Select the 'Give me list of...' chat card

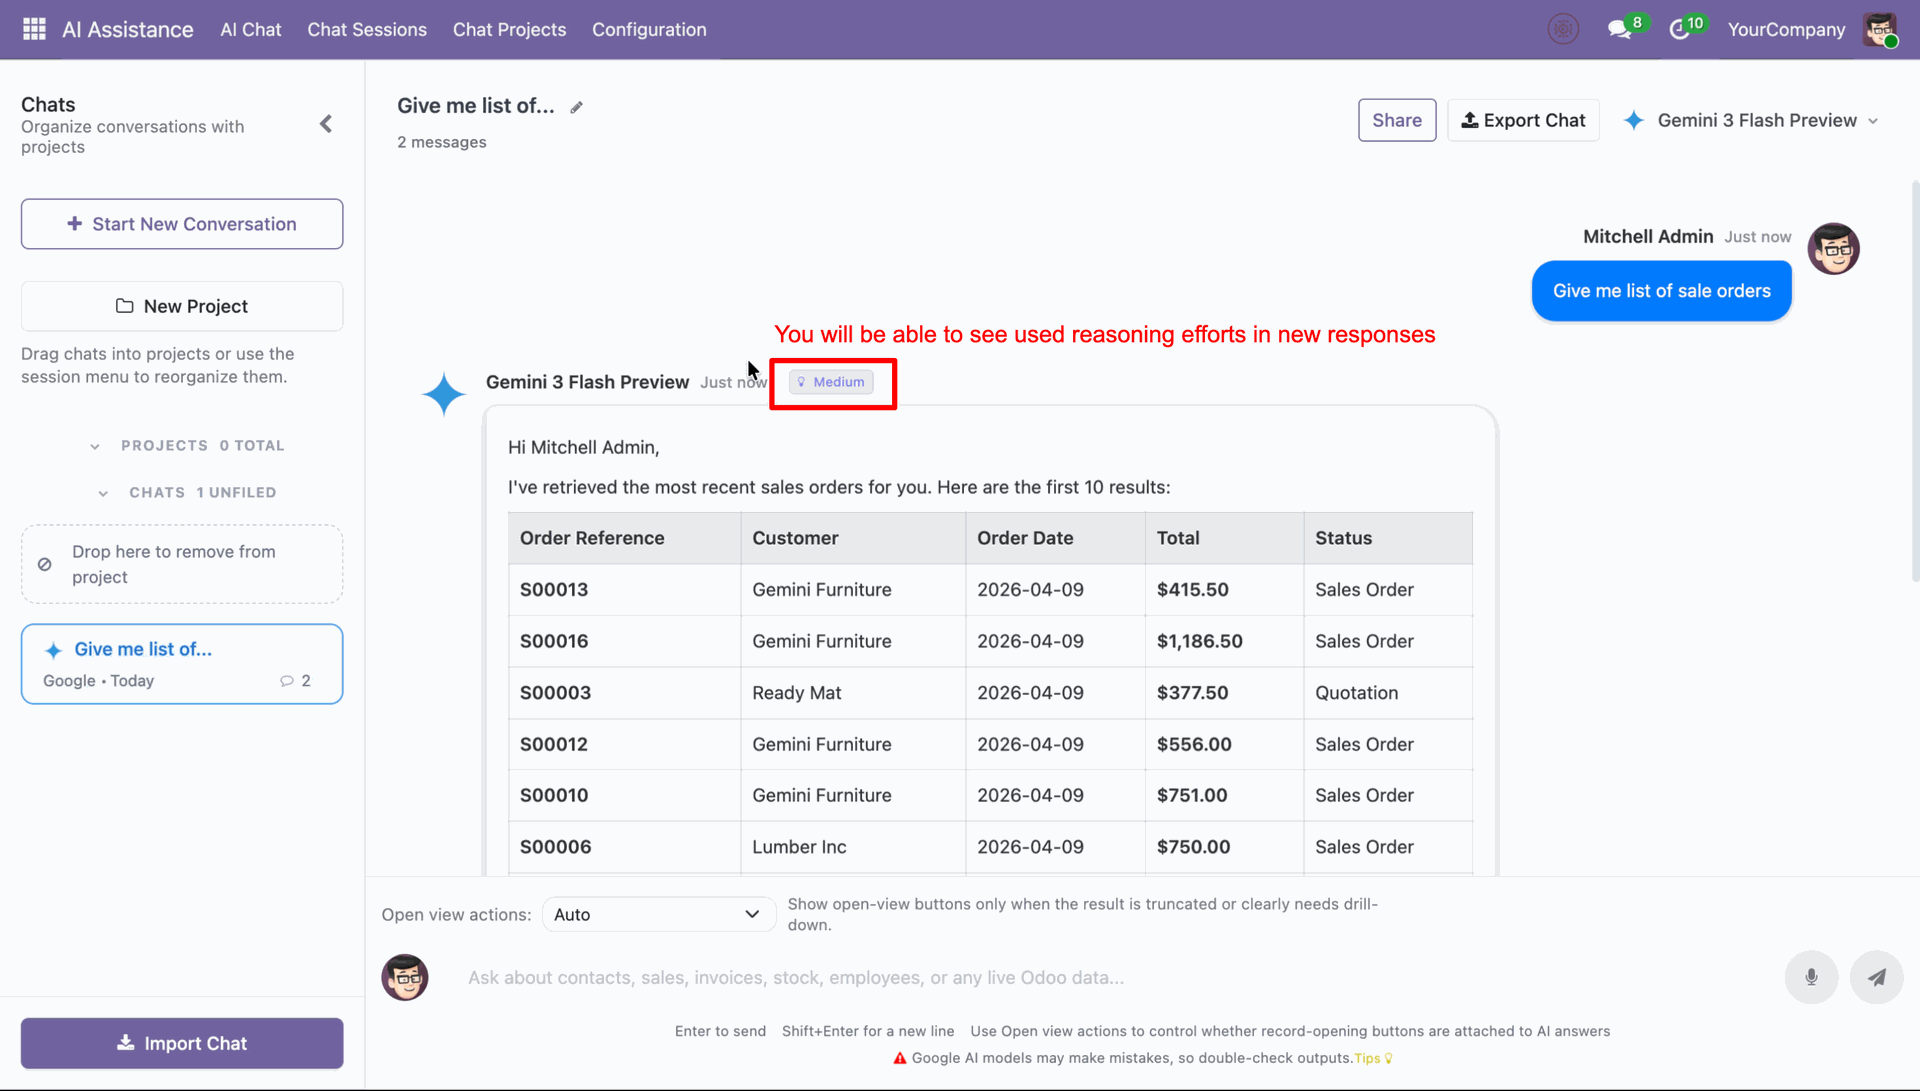pos(182,664)
